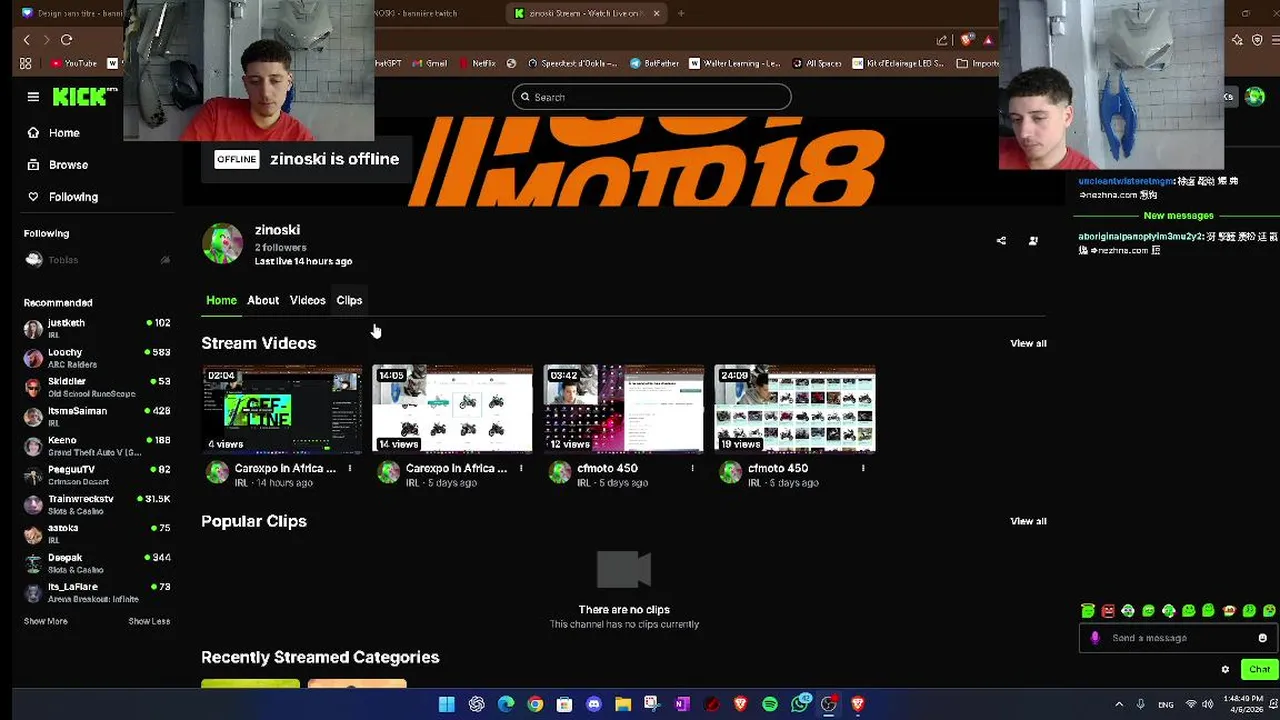Focus the Kick search field

click(x=652, y=97)
